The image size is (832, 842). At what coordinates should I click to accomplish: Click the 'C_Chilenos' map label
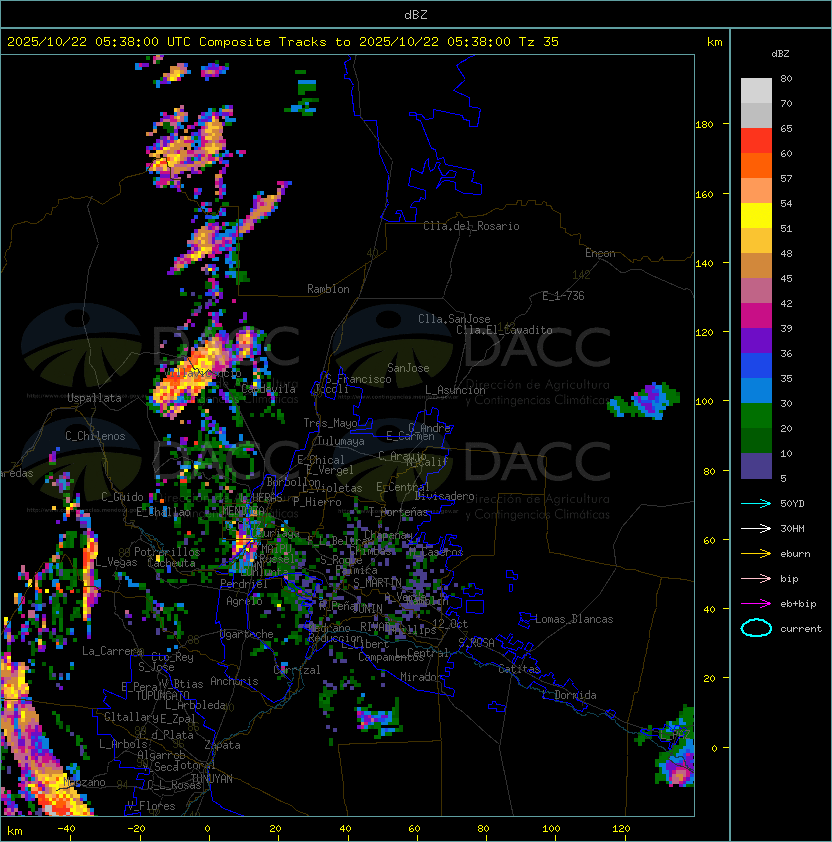[95, 436]
